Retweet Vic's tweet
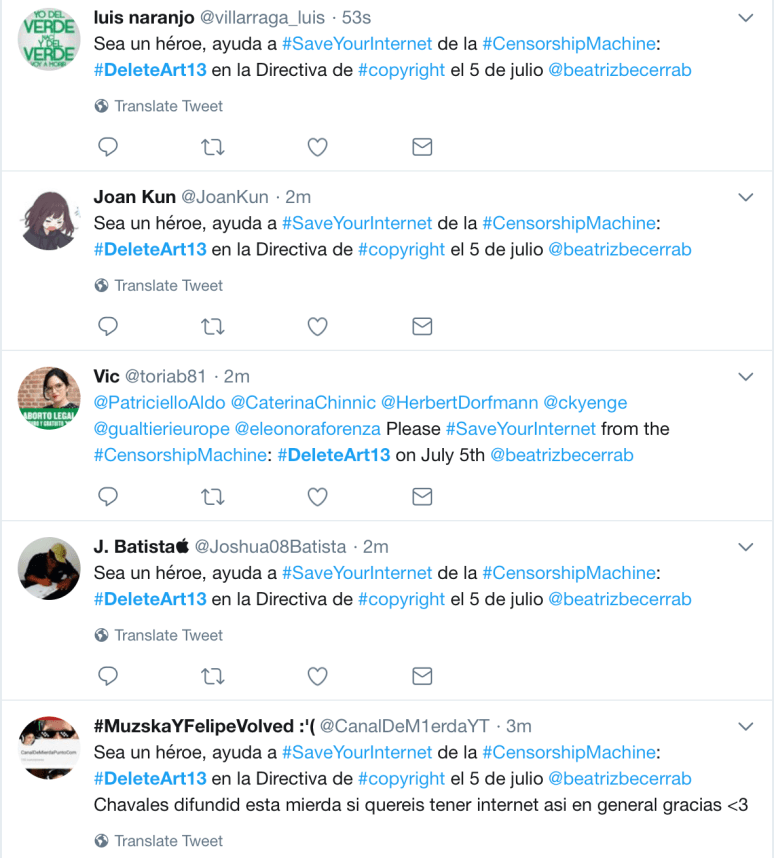The image size is (774, 858). [212, 497]
